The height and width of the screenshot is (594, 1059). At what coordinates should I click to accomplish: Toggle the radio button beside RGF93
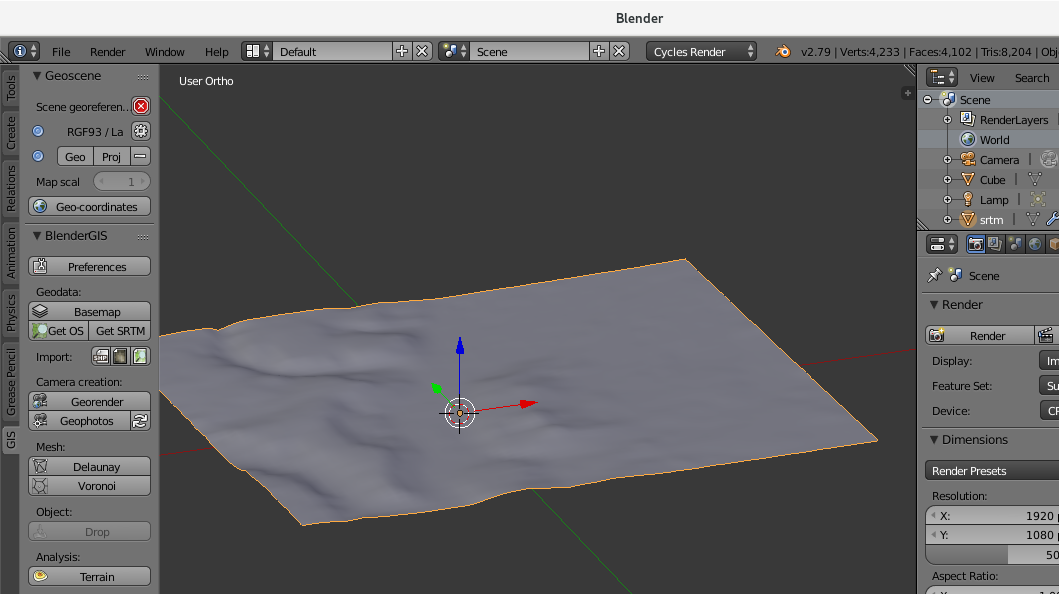coord(38,131)
